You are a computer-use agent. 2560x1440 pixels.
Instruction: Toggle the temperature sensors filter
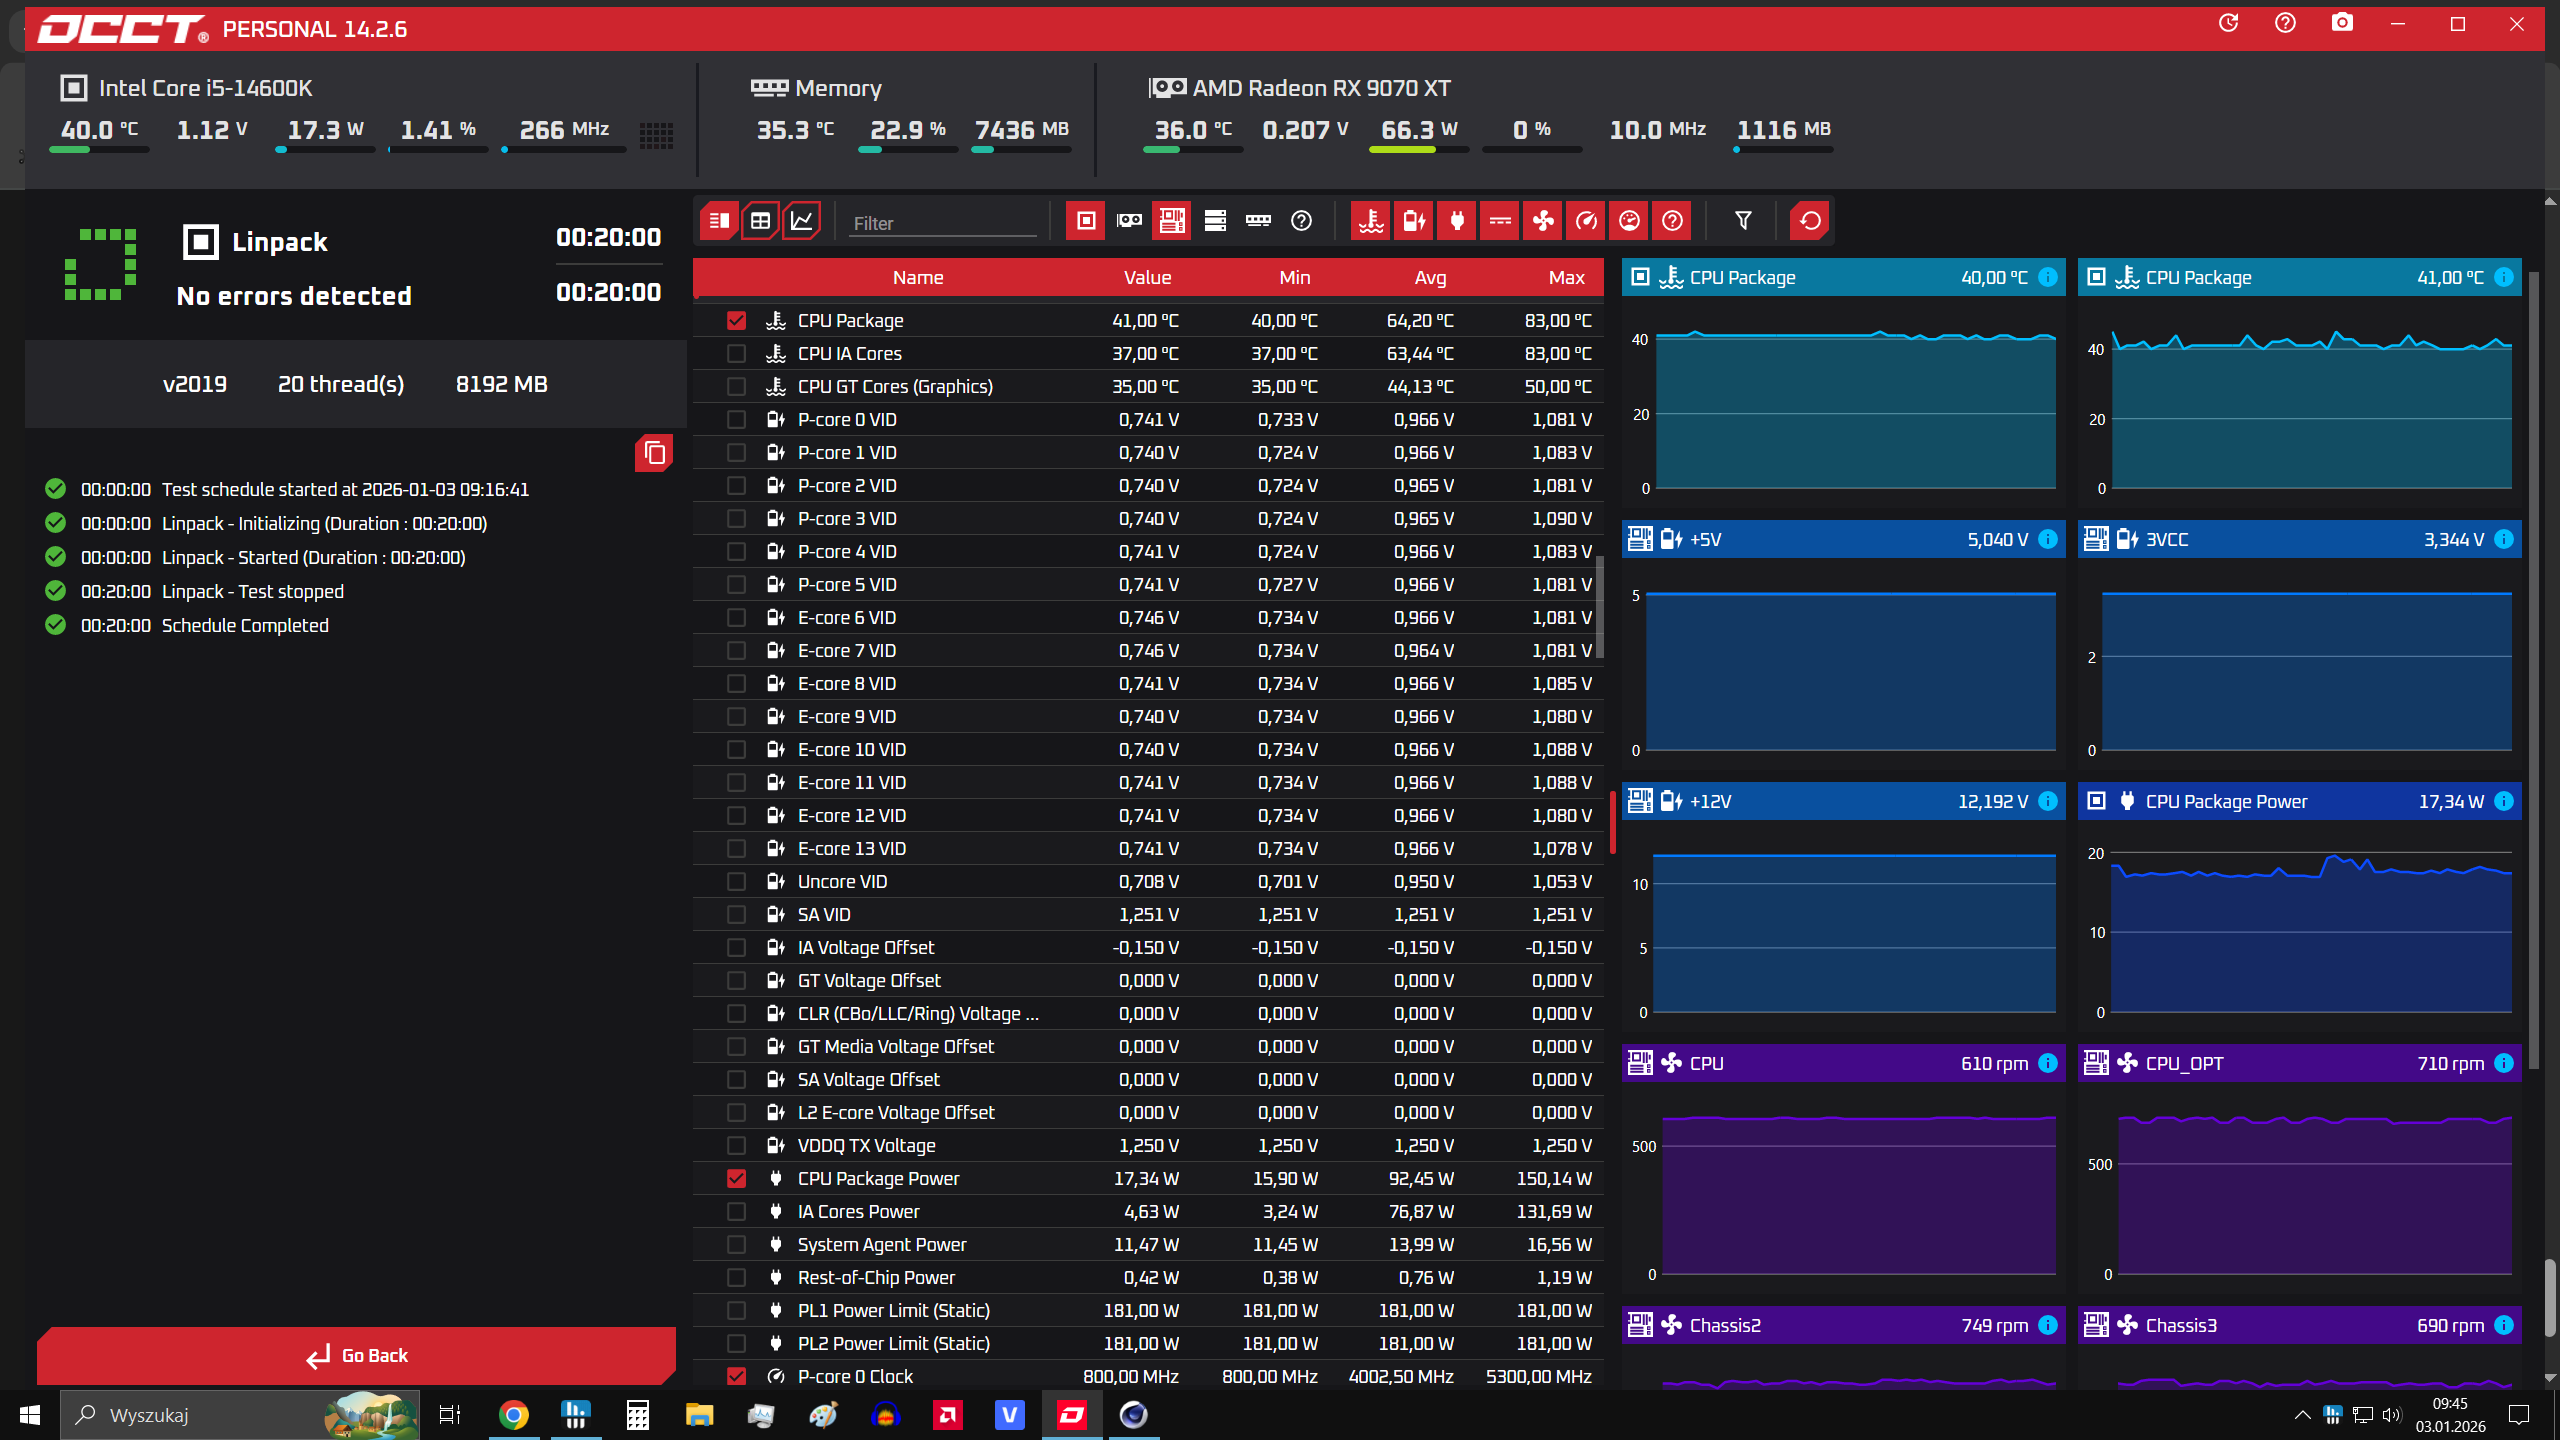[1371, 221]
